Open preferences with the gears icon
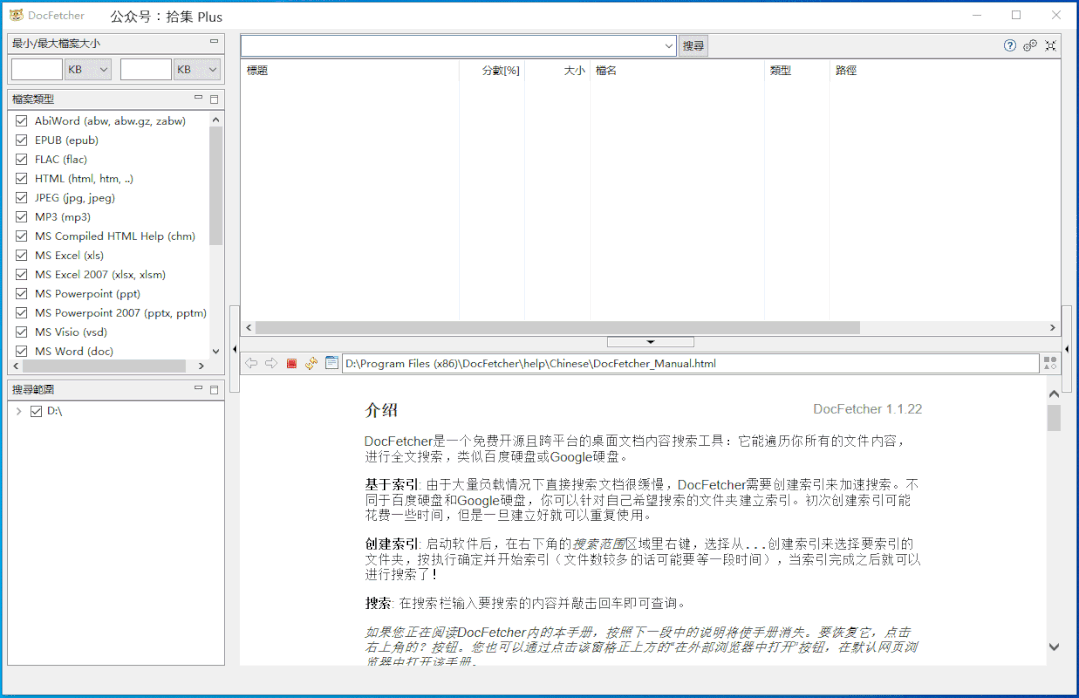 [x=1030, y=45]
